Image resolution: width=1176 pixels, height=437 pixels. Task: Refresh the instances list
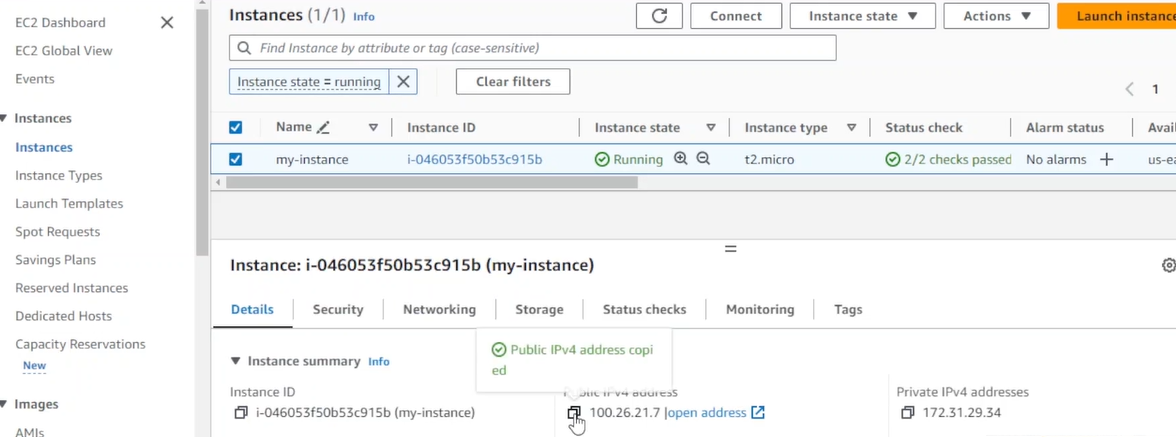pos(659,16)
